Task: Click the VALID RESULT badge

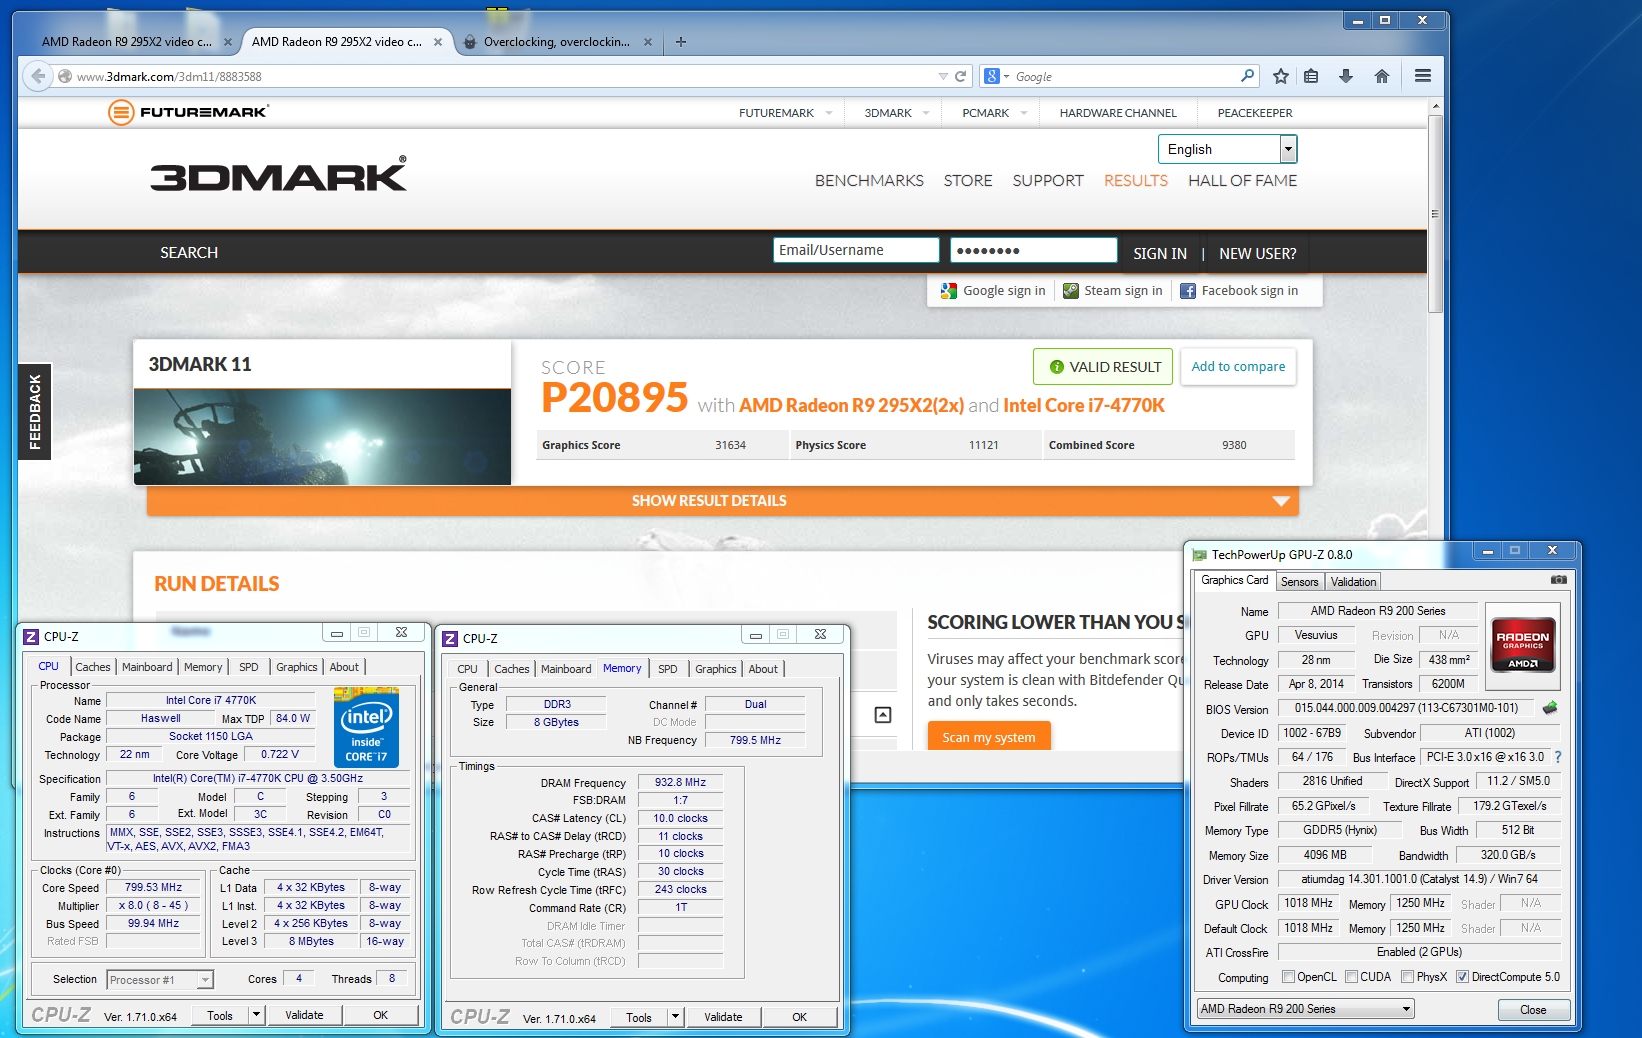Action: point(1105,367)
